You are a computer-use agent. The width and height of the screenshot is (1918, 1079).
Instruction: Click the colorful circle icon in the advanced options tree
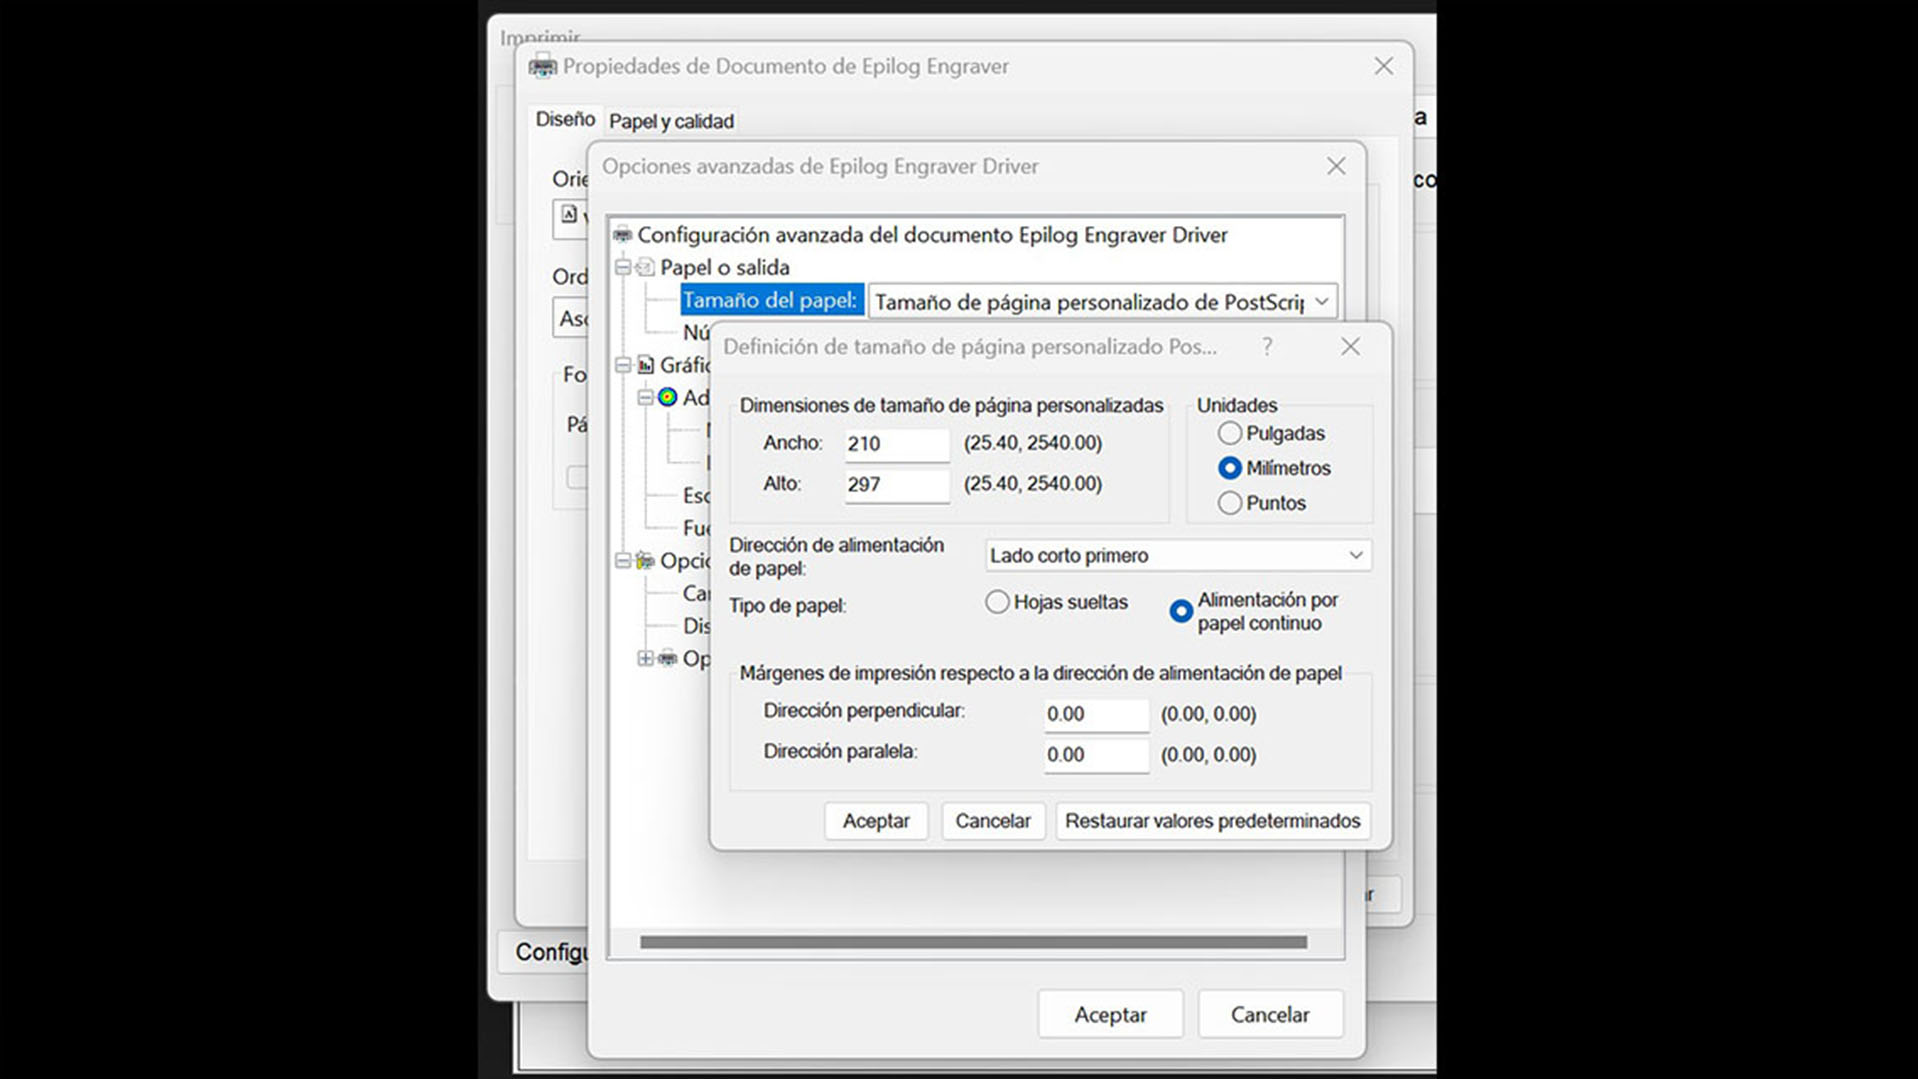(667, 397)
